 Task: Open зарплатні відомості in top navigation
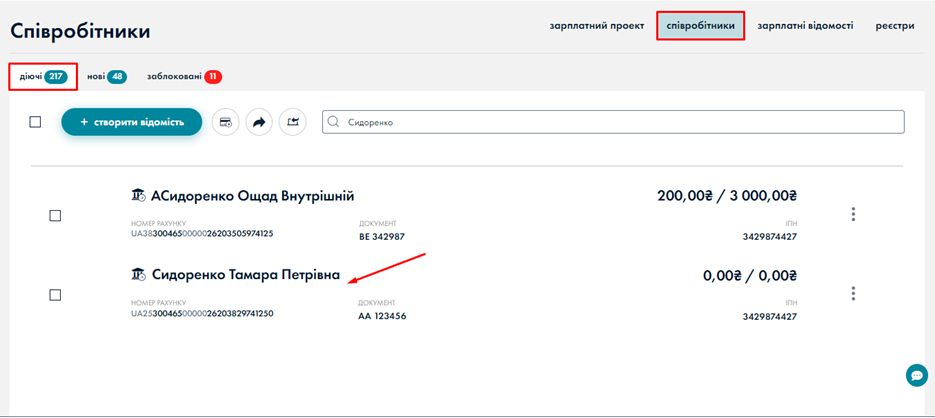[805, 26]
